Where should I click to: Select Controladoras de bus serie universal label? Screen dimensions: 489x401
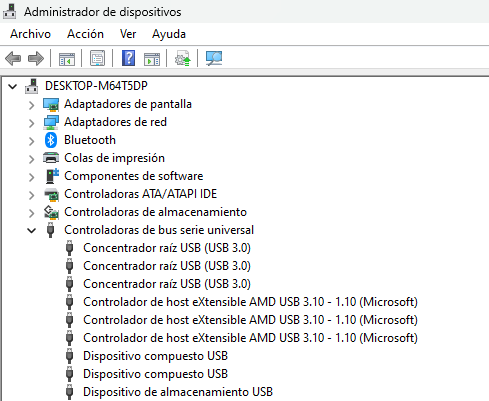point(159,230)
